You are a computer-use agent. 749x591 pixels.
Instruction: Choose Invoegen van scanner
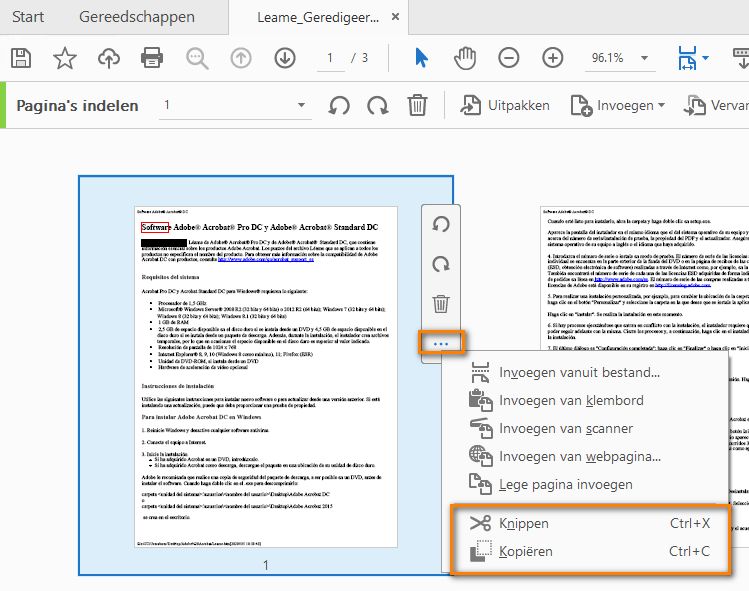pos(585,429)
